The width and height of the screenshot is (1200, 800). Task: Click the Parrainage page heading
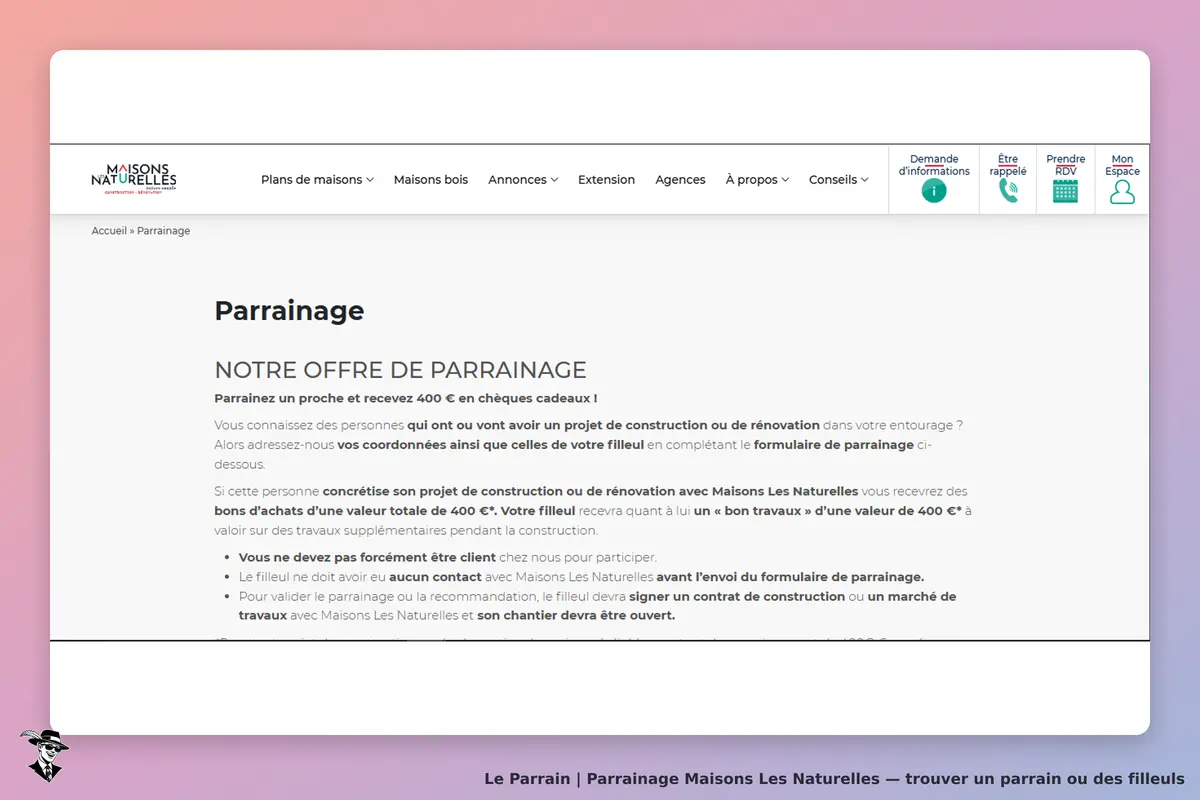(289, 311)
